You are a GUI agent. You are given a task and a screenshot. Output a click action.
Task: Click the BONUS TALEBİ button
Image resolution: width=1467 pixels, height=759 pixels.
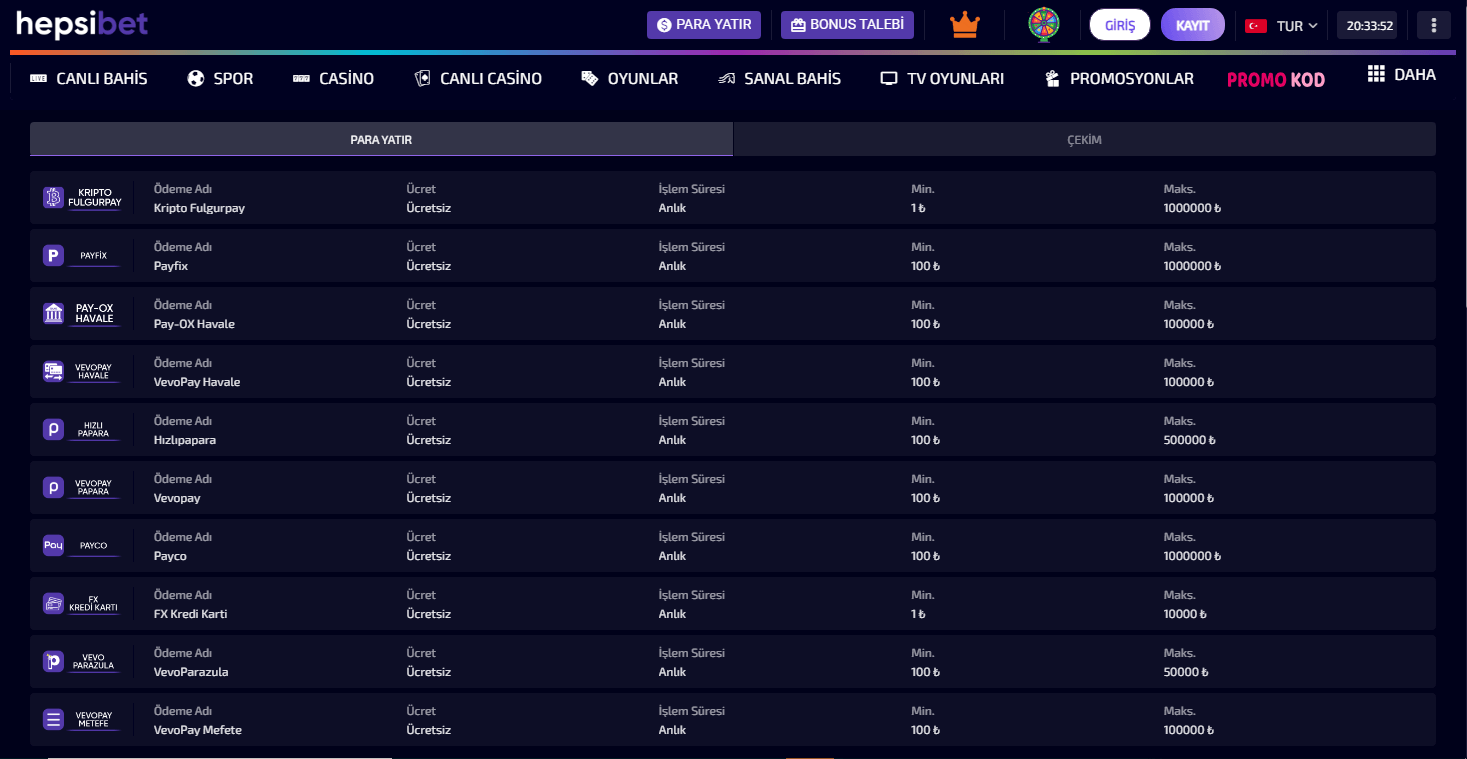(x=847, y=25)
